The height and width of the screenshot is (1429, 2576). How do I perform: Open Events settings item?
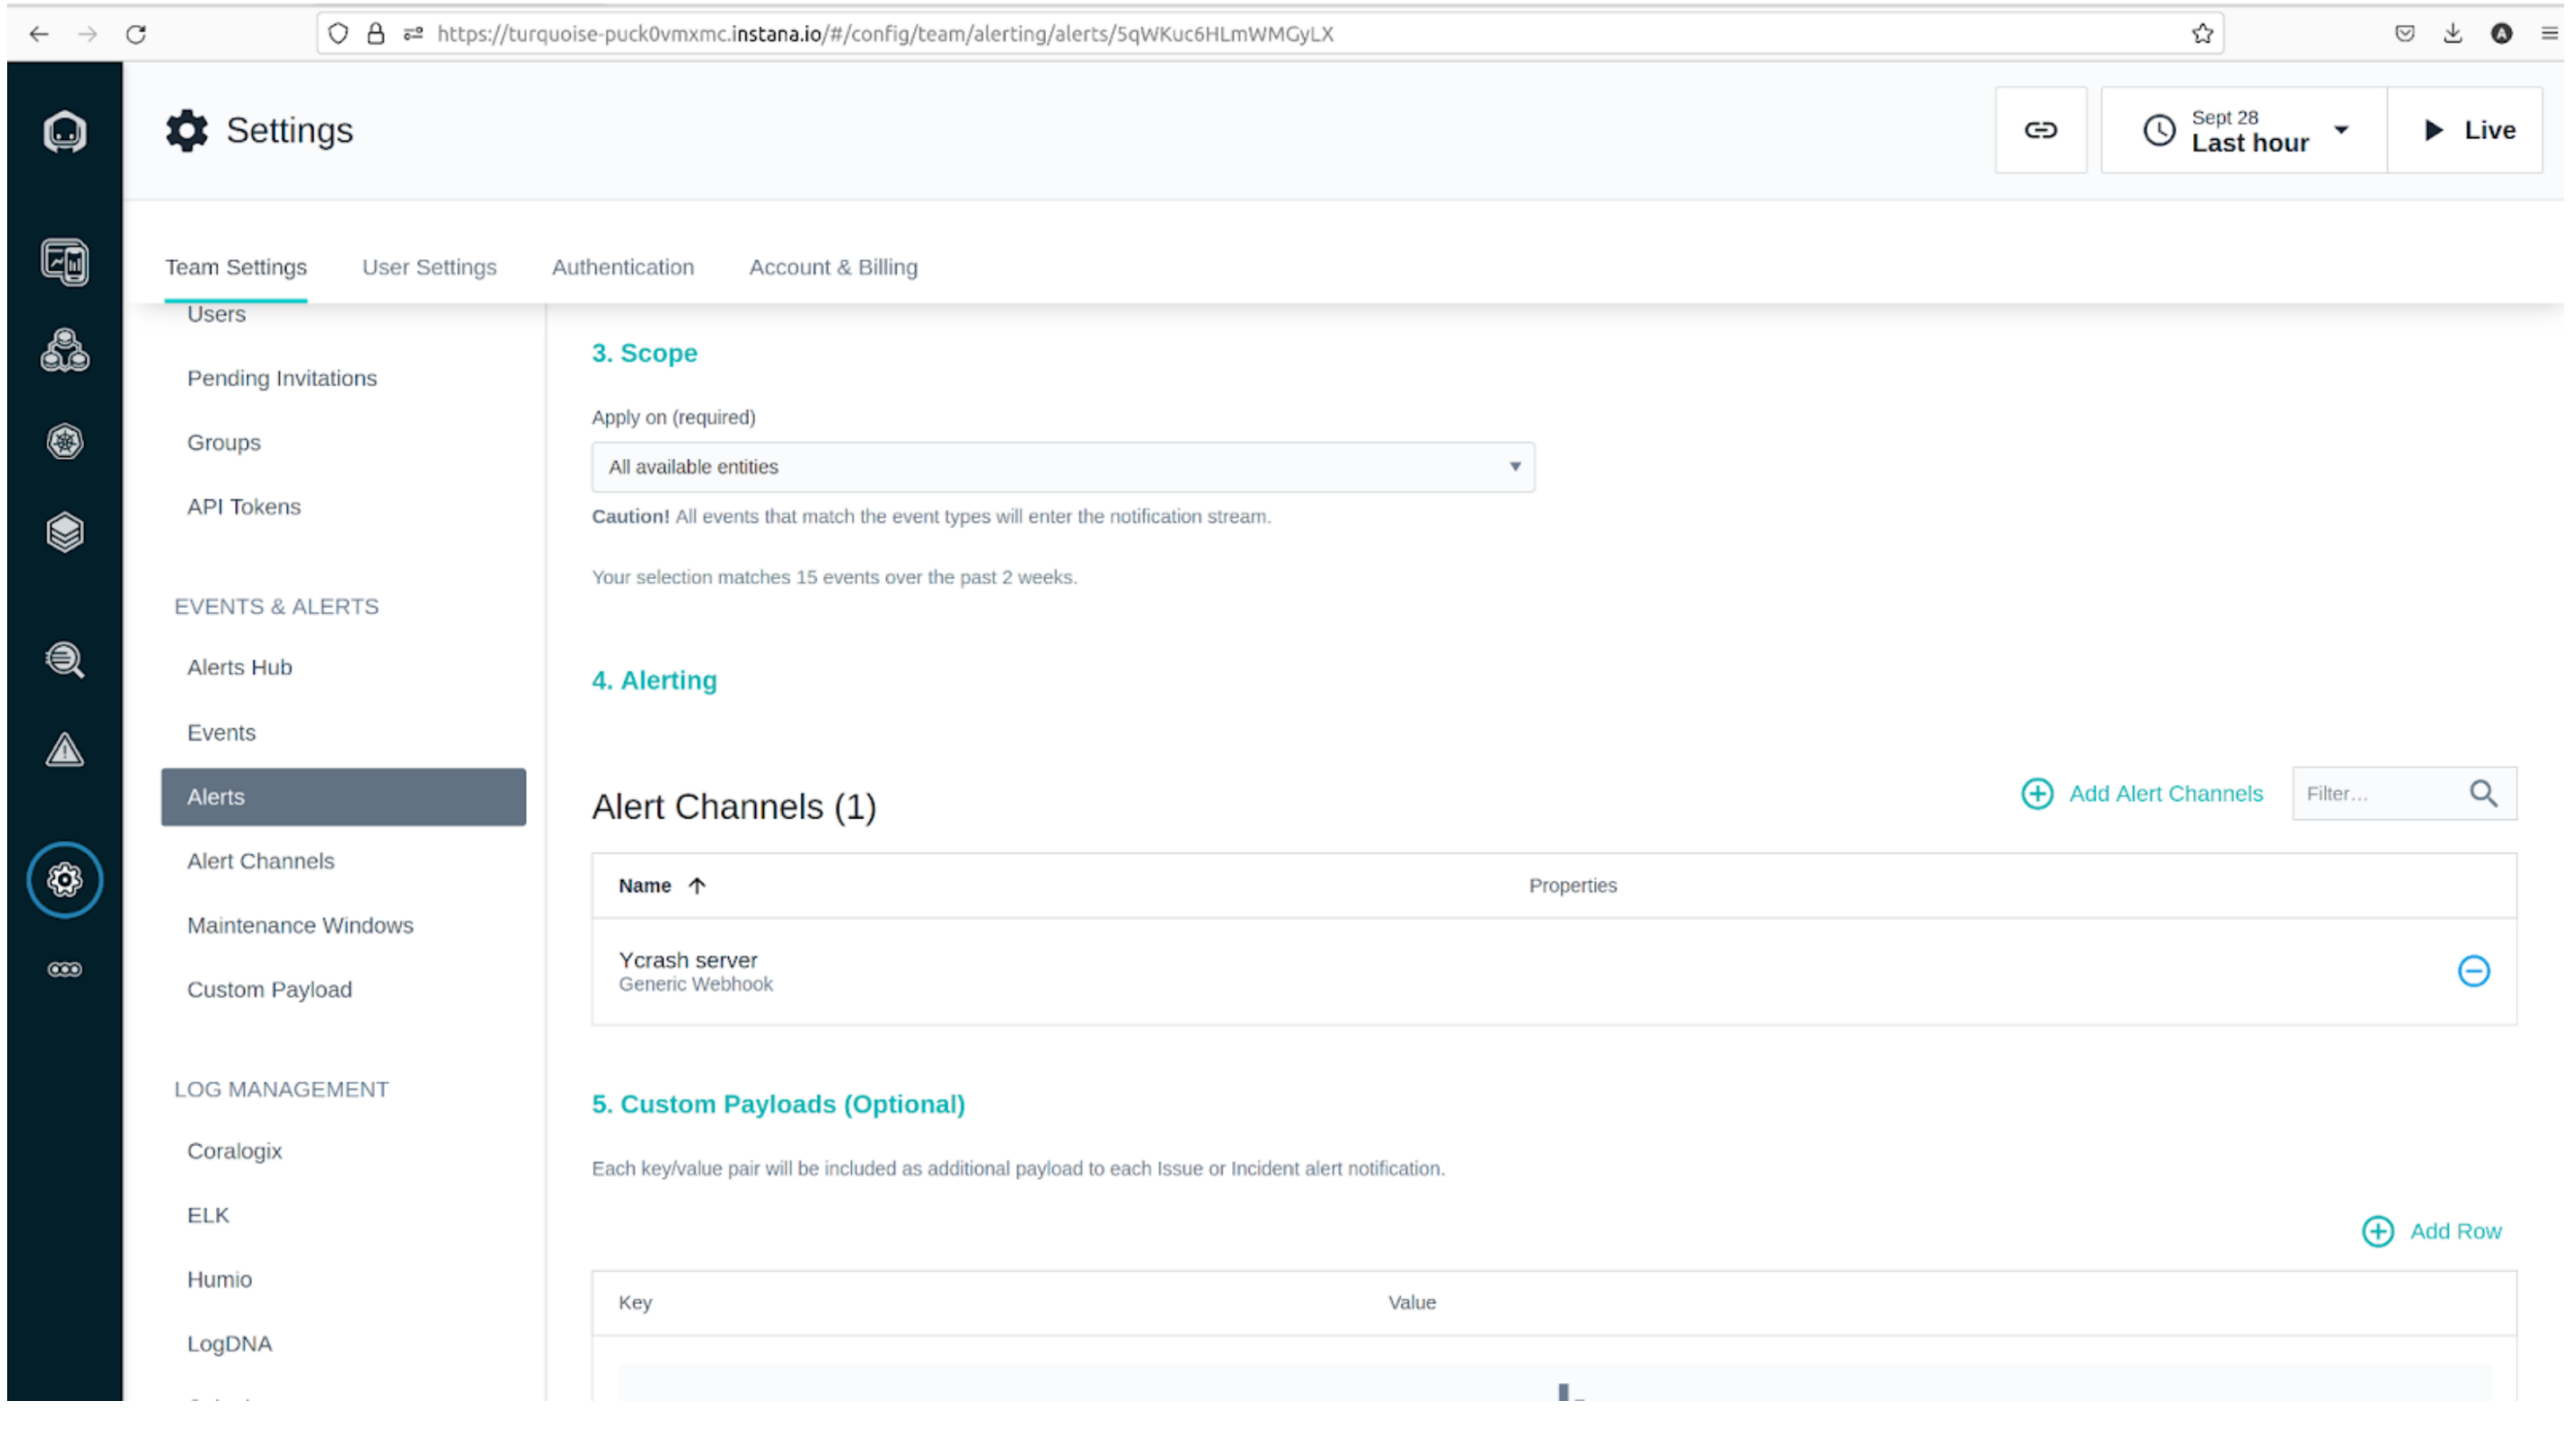pos(221,733)
